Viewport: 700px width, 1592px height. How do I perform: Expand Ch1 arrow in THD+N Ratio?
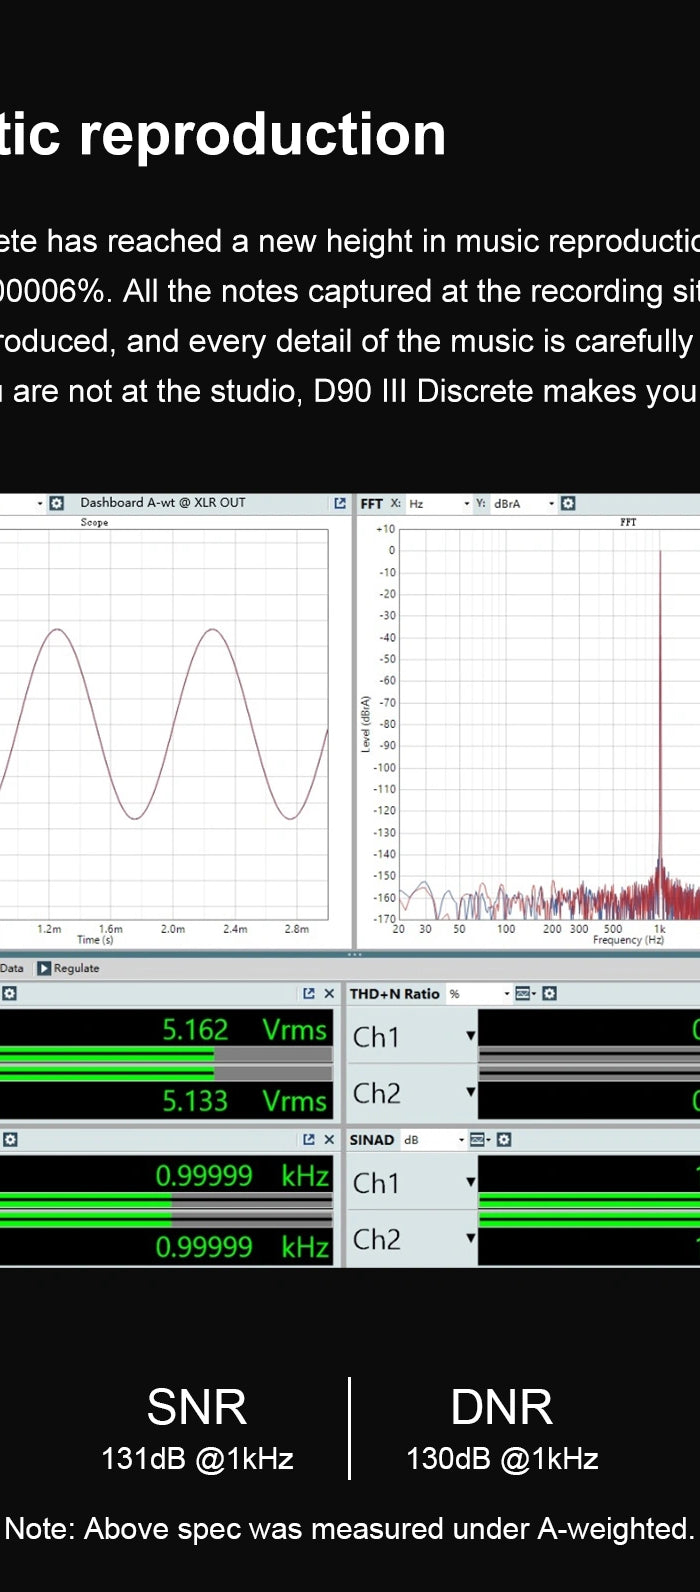point(470,1036)
